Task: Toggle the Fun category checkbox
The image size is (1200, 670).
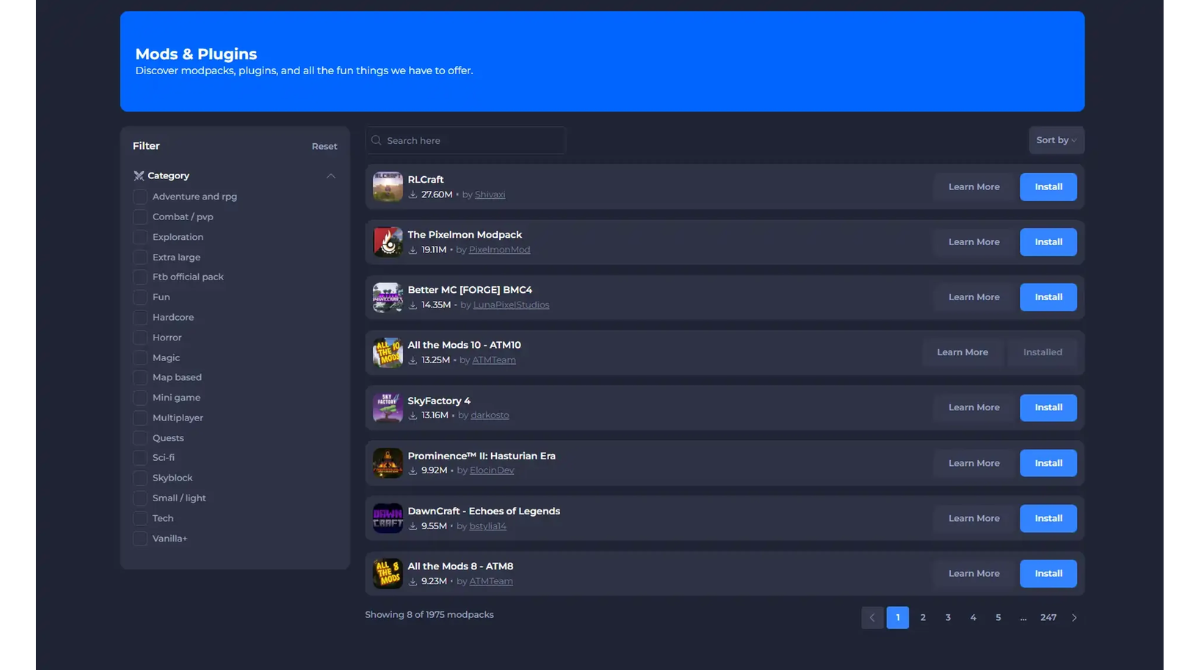Action: coord(140,297)
